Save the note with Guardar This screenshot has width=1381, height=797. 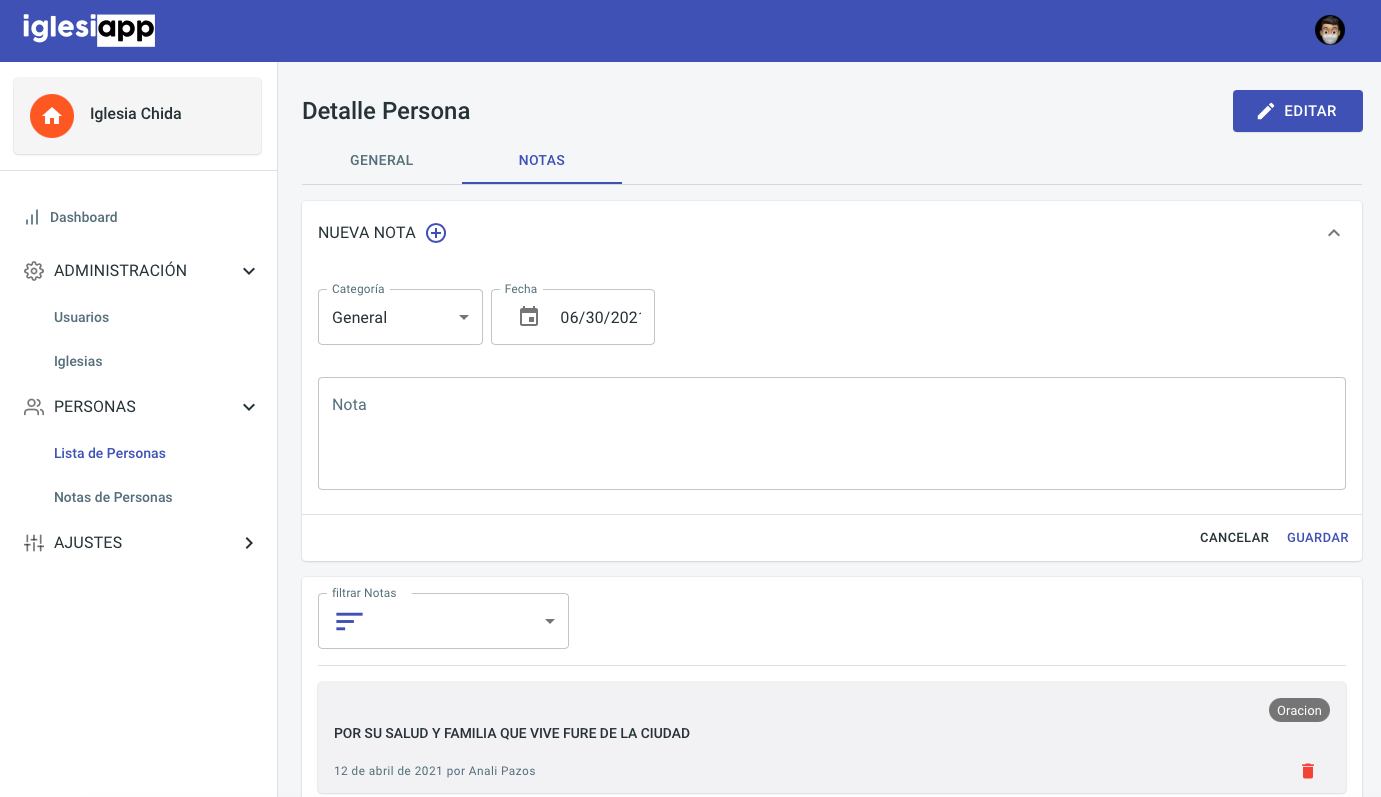point(1318,538)
